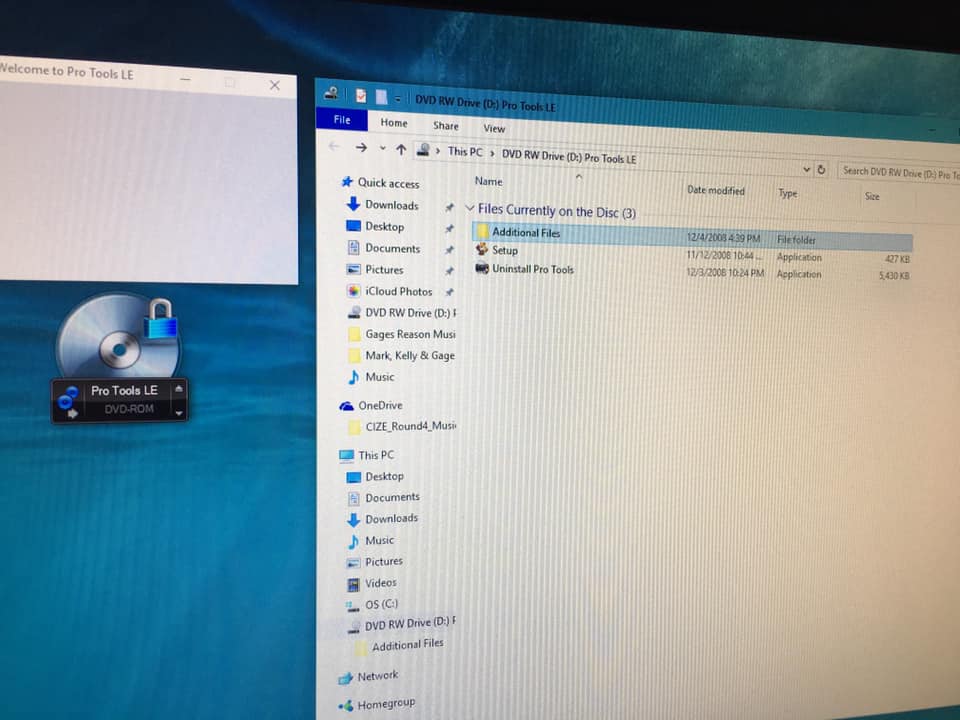Image resolution: width=960 pixels, height=720 pixels.
Task: Click the 427 KB size cell
Action: point(897,259)
